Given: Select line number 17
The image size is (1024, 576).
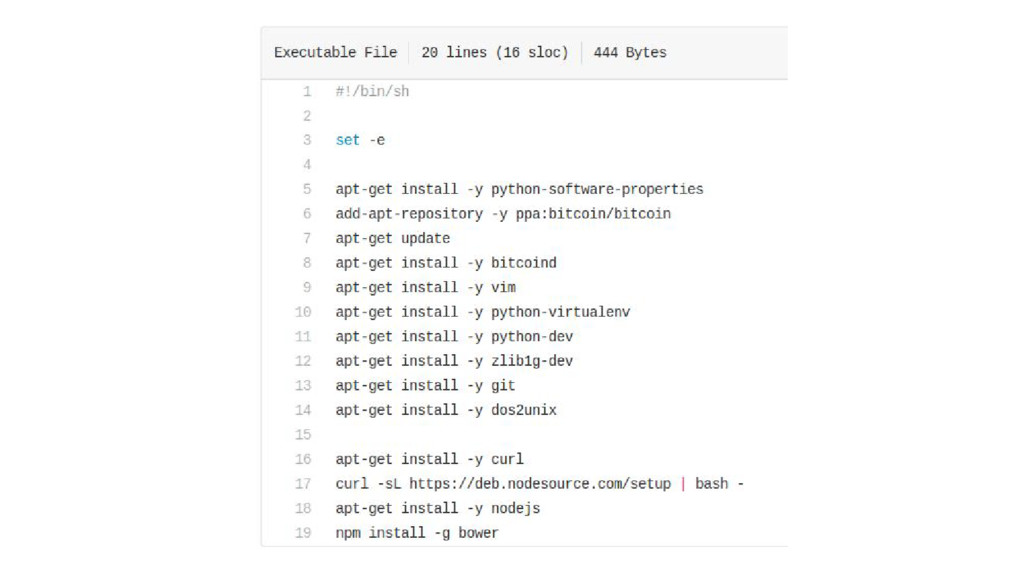Looking at the screenshot, I should click(303, 484).
